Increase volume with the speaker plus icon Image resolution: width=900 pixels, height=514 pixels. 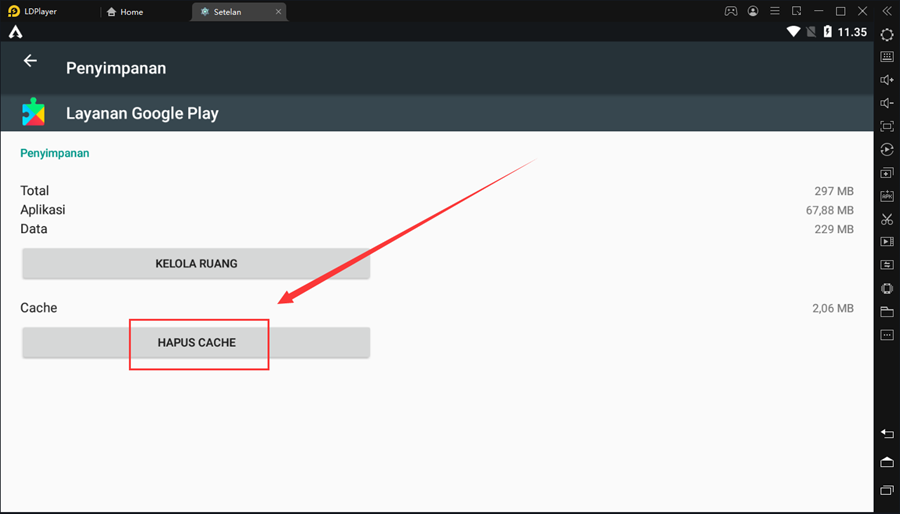coord(887,80)
